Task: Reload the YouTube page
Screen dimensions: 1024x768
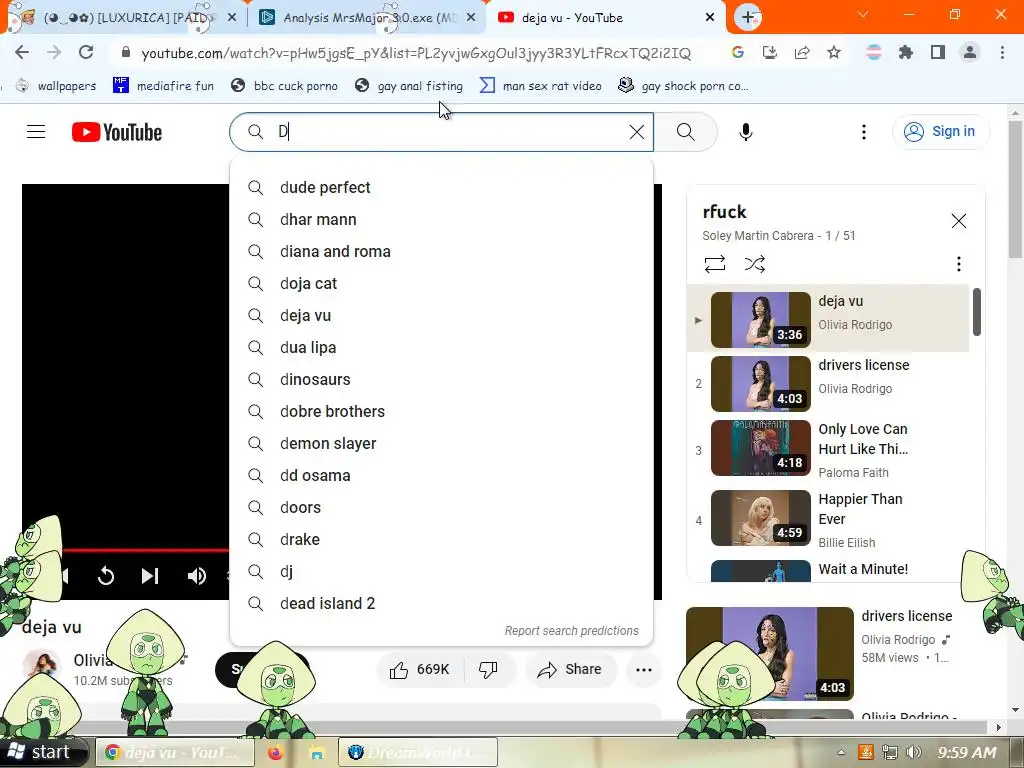Action: [86, 52]
